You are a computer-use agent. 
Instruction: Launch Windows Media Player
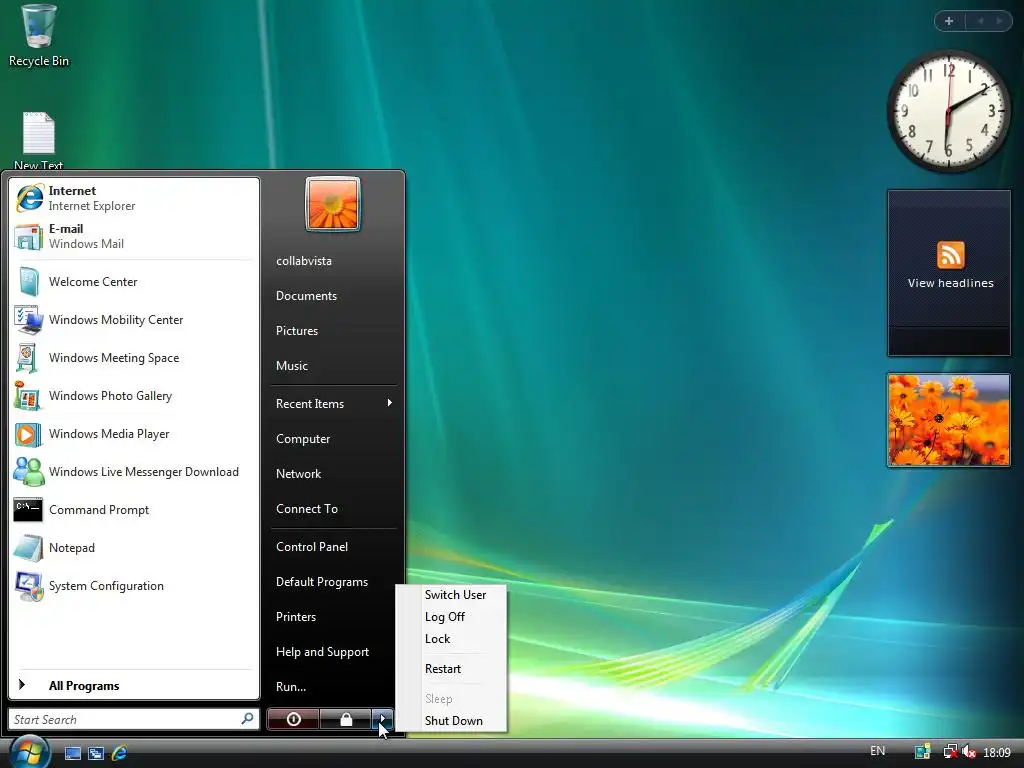[134, 434]
